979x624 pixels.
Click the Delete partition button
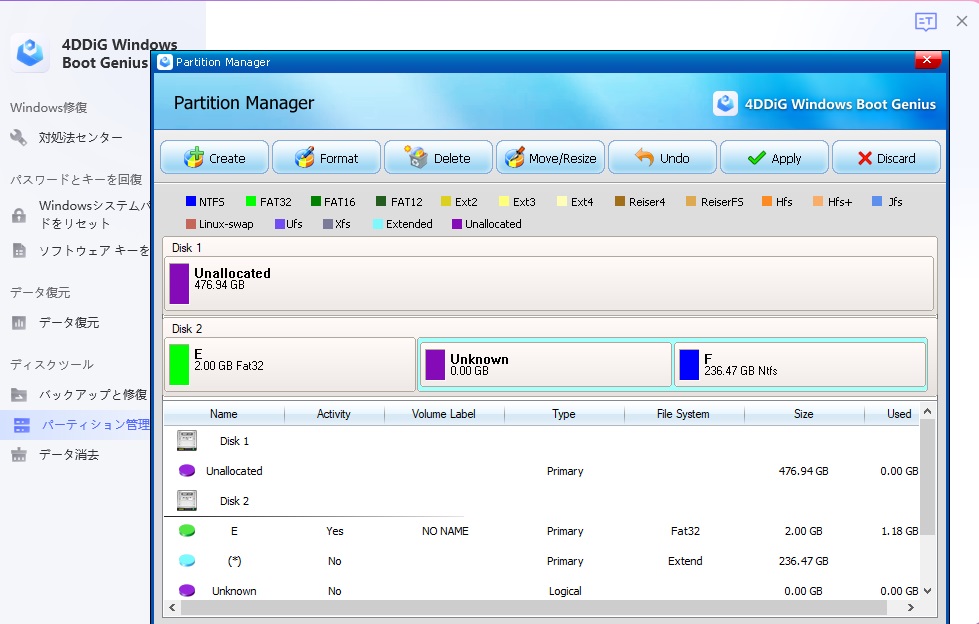click(x=438, y=157)
